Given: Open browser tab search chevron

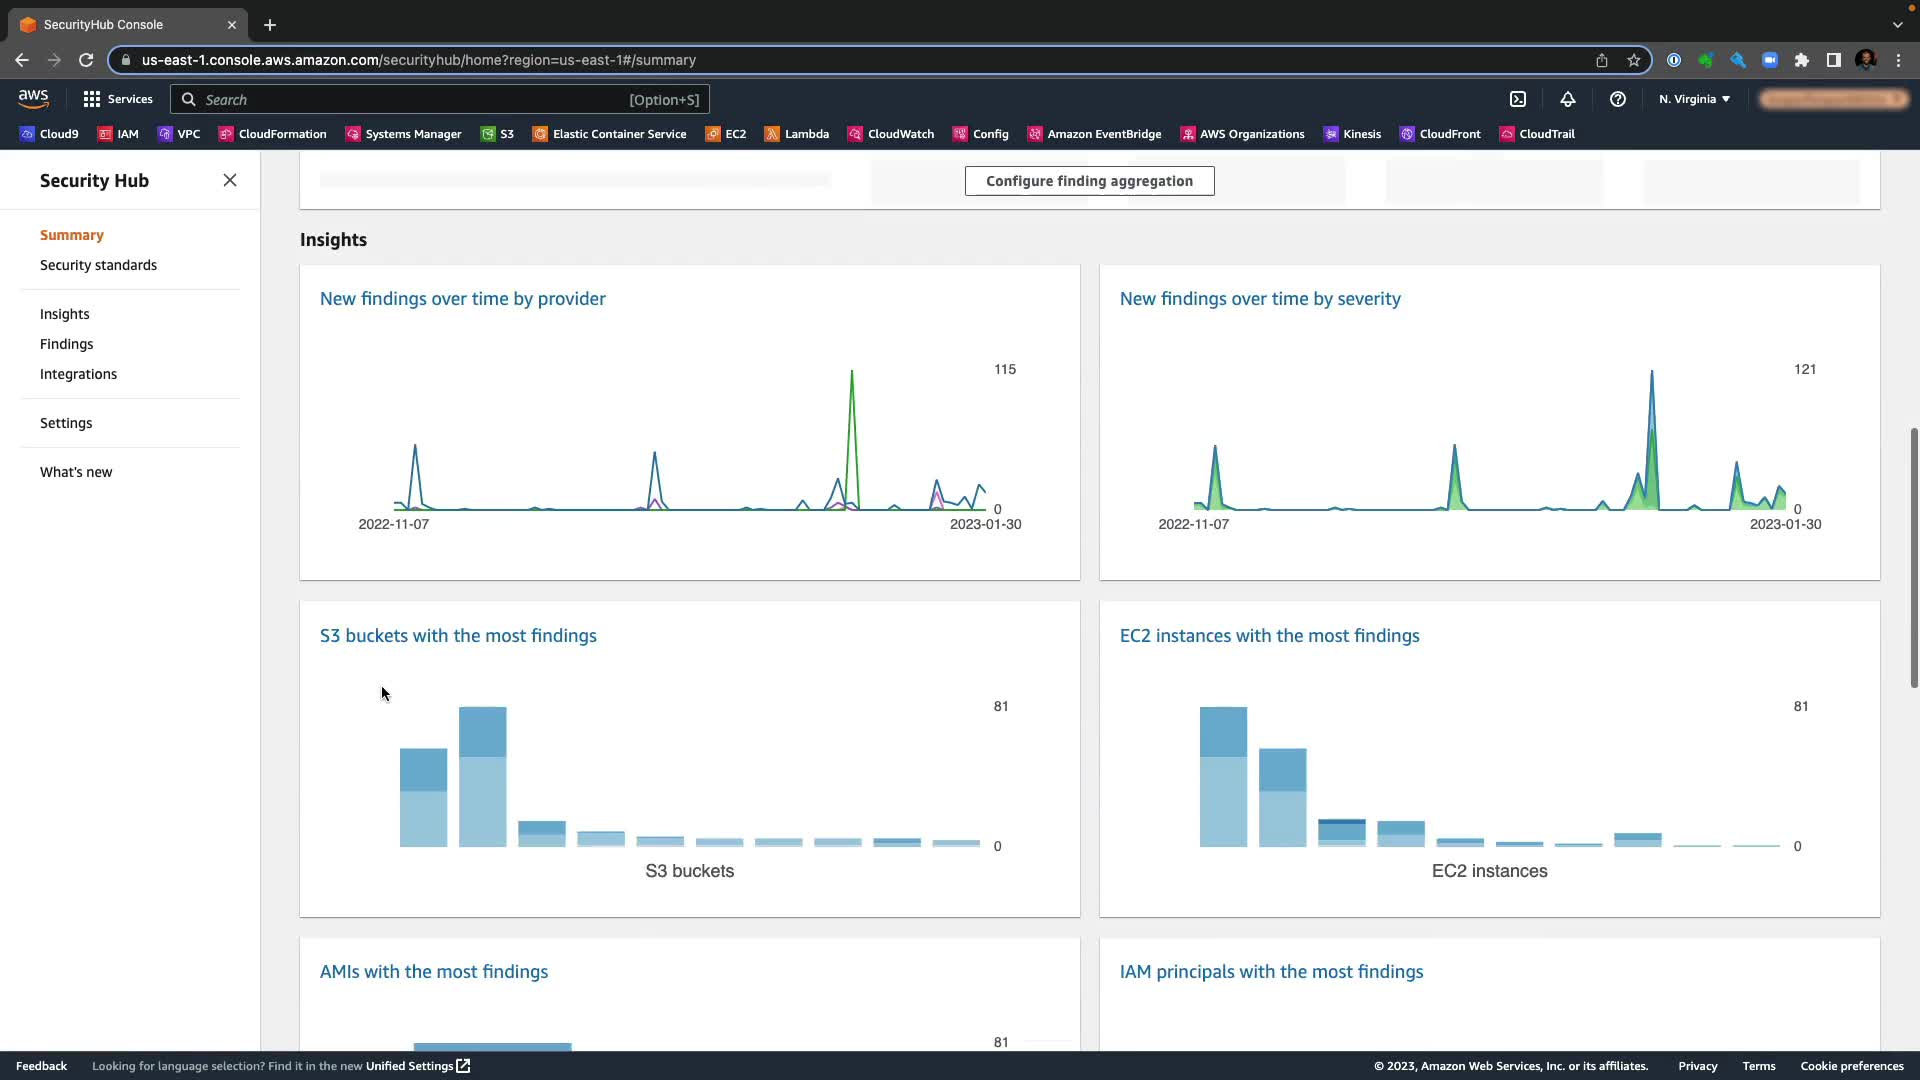Looking at the screenshot, I should tap(1897, 24).
